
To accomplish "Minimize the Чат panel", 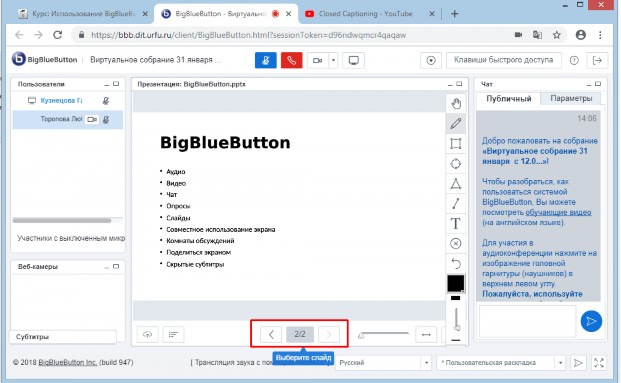I will [589, 84].
